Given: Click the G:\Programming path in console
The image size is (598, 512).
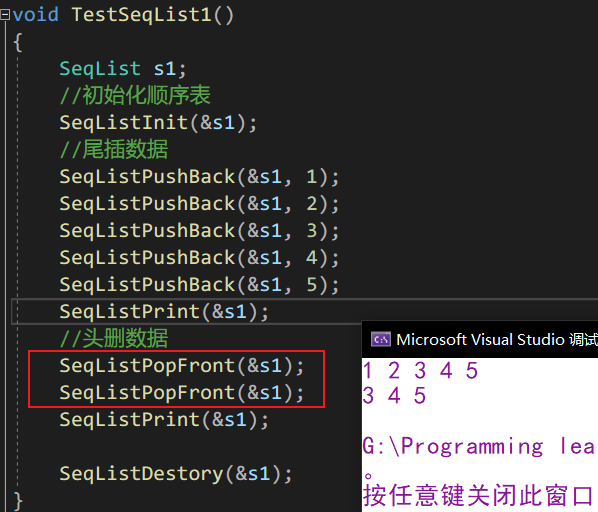Looking at the screenshot, I should coord(453,446).
